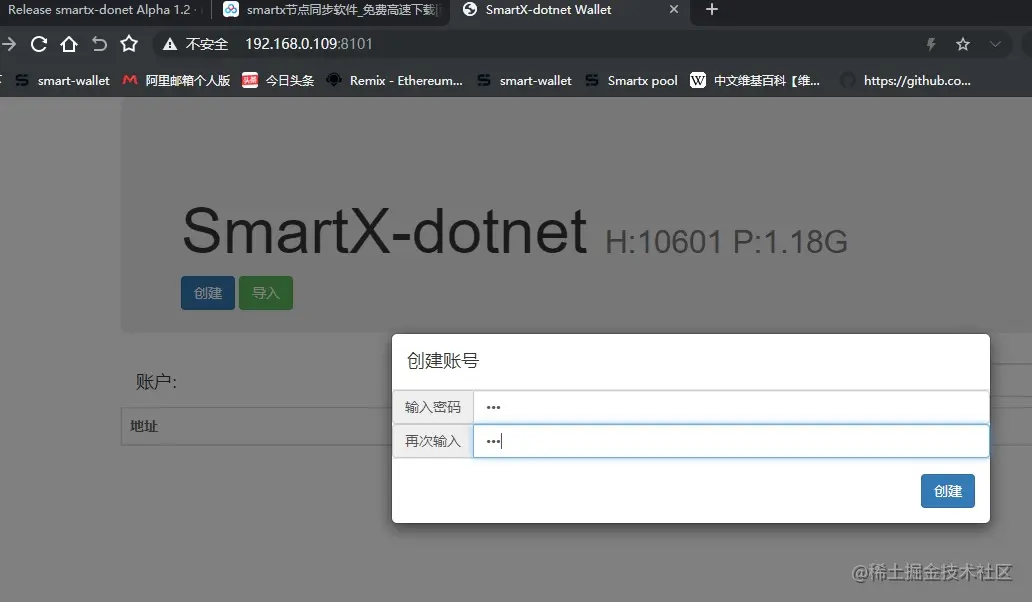
Task: Click the 账户: label
Action: point(156,382)
